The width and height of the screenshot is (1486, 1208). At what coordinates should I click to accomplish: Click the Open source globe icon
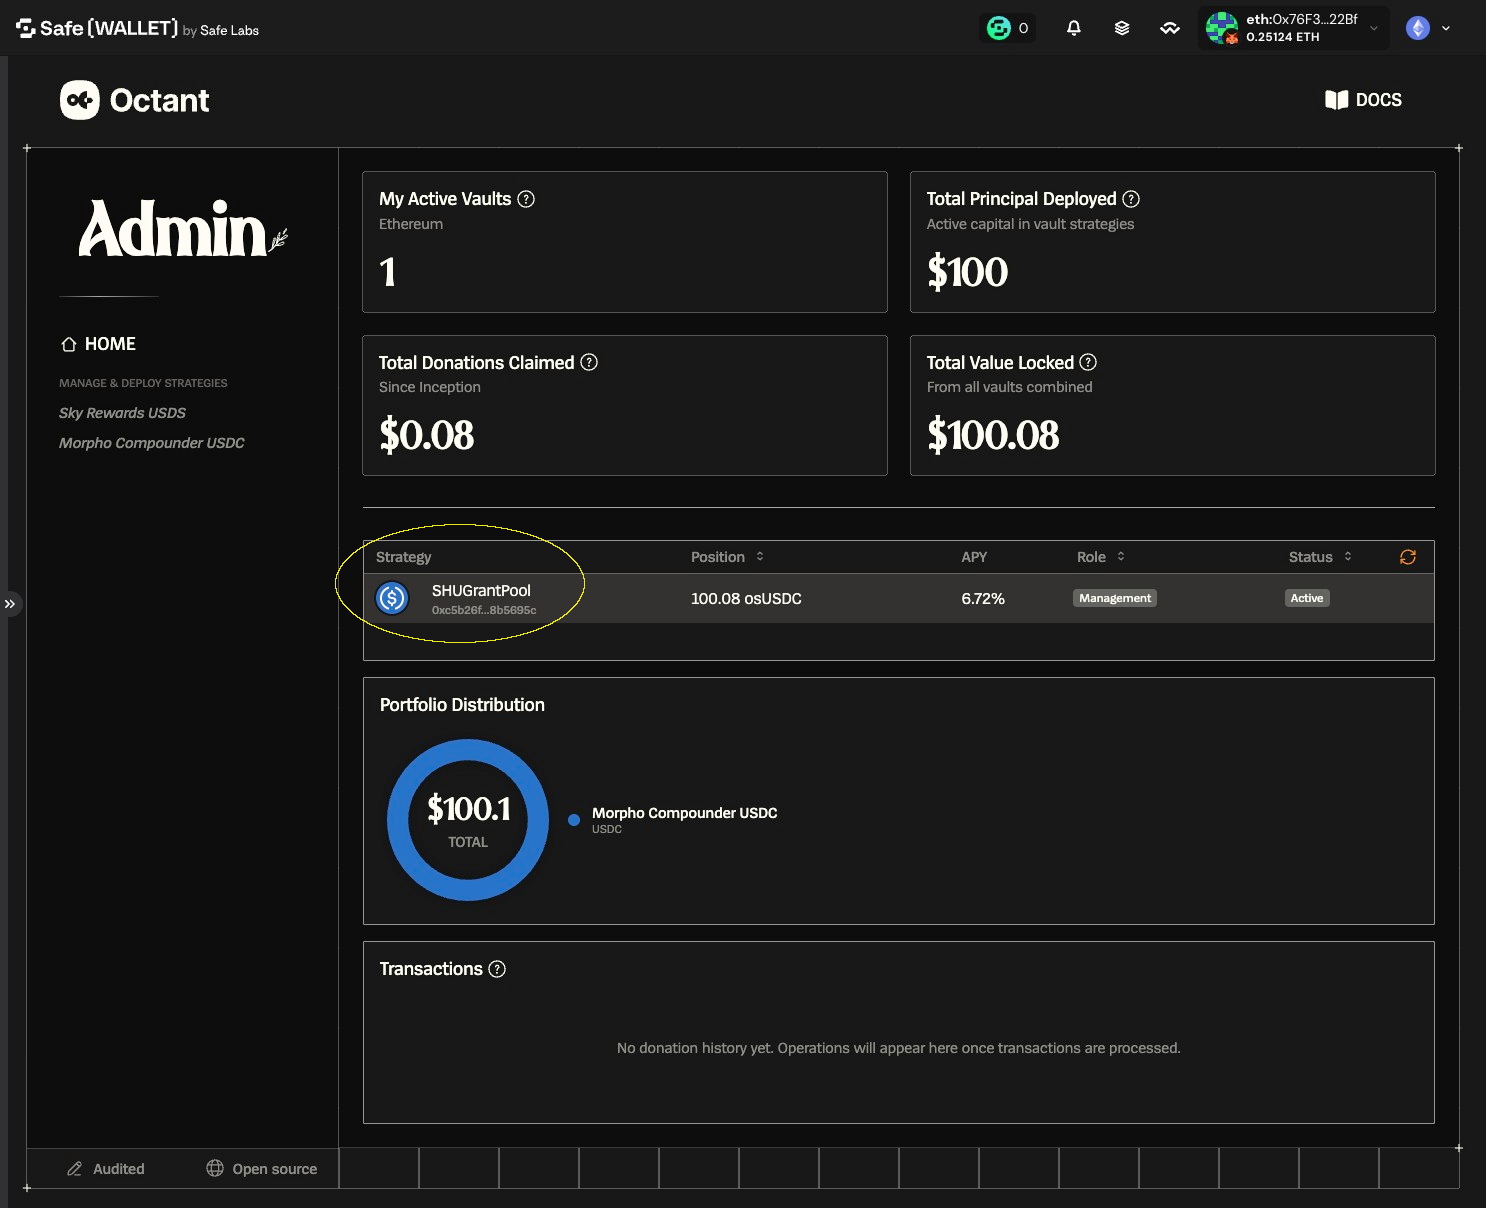[x=215, y=1168]
